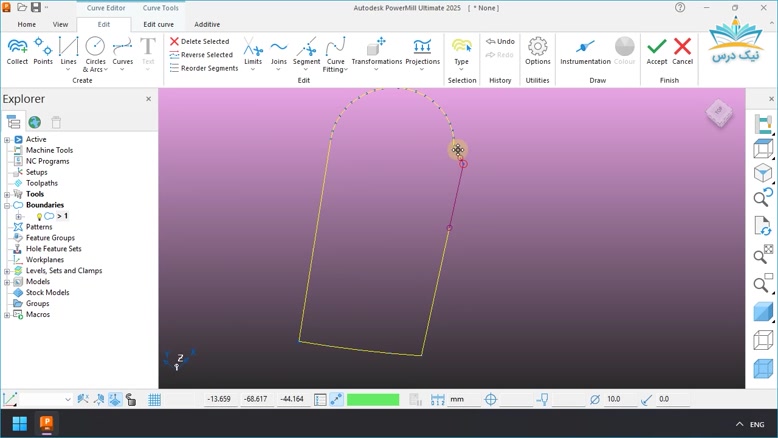778x438 pixels.
Task: Click Reverse Selected button
Action: (201, 55)
